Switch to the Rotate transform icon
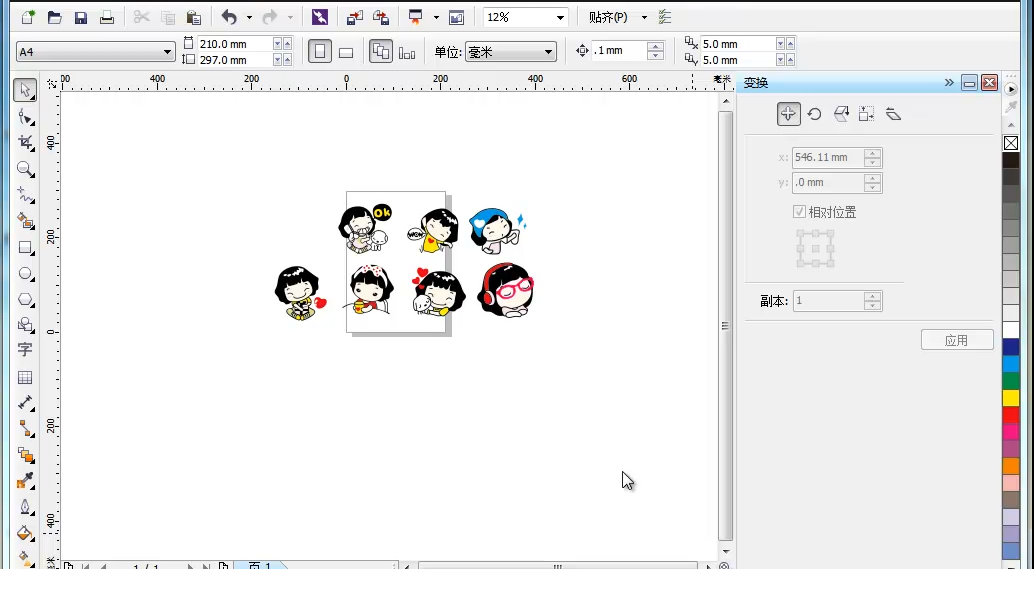The height and width of the screenshot is (592, 1034). (x=814, y=114)
